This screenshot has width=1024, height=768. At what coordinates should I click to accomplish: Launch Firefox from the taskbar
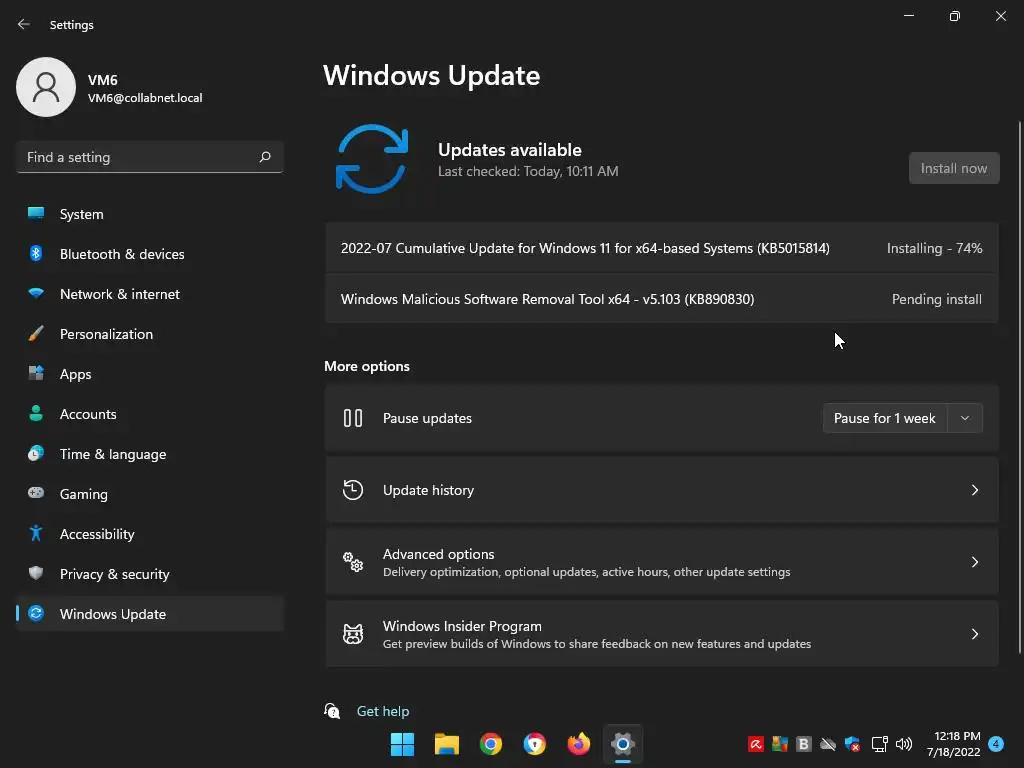click(579, 744)
